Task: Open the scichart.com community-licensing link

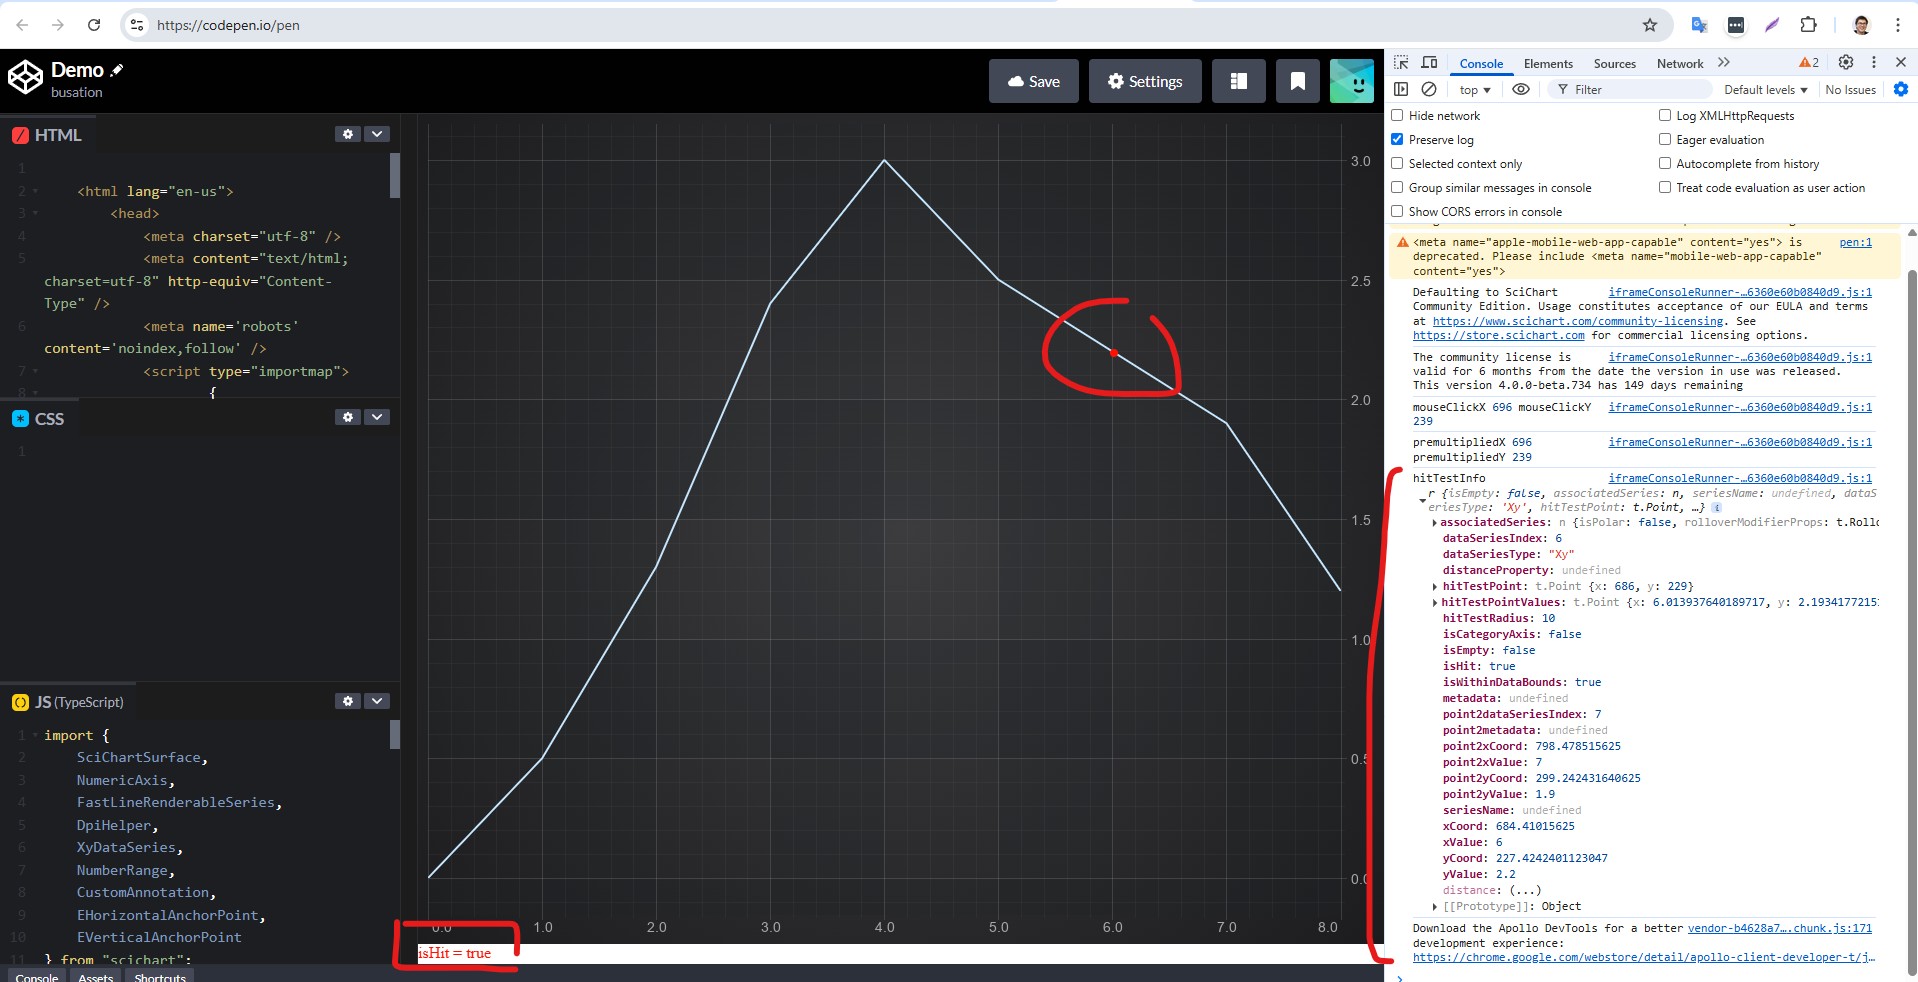Action: pos(1577,321)
